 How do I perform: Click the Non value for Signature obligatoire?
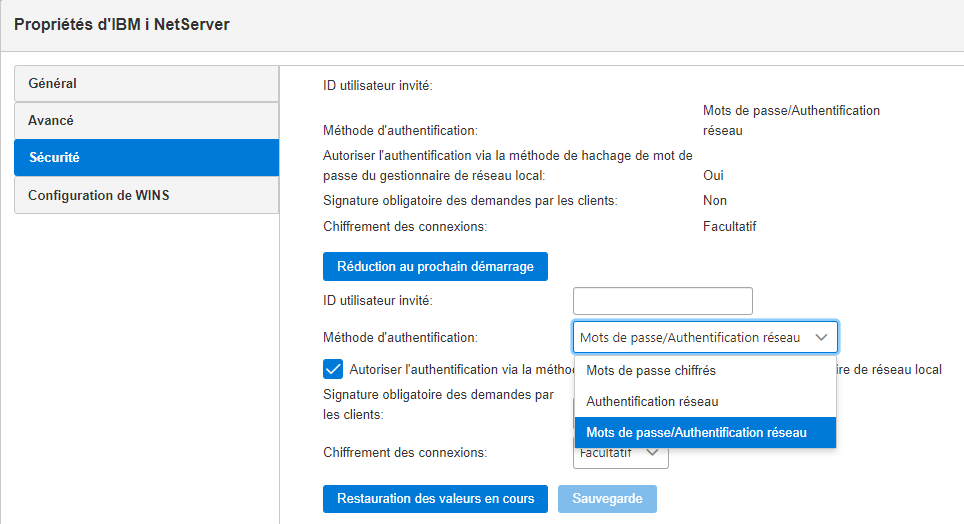[x=715, y=200]
